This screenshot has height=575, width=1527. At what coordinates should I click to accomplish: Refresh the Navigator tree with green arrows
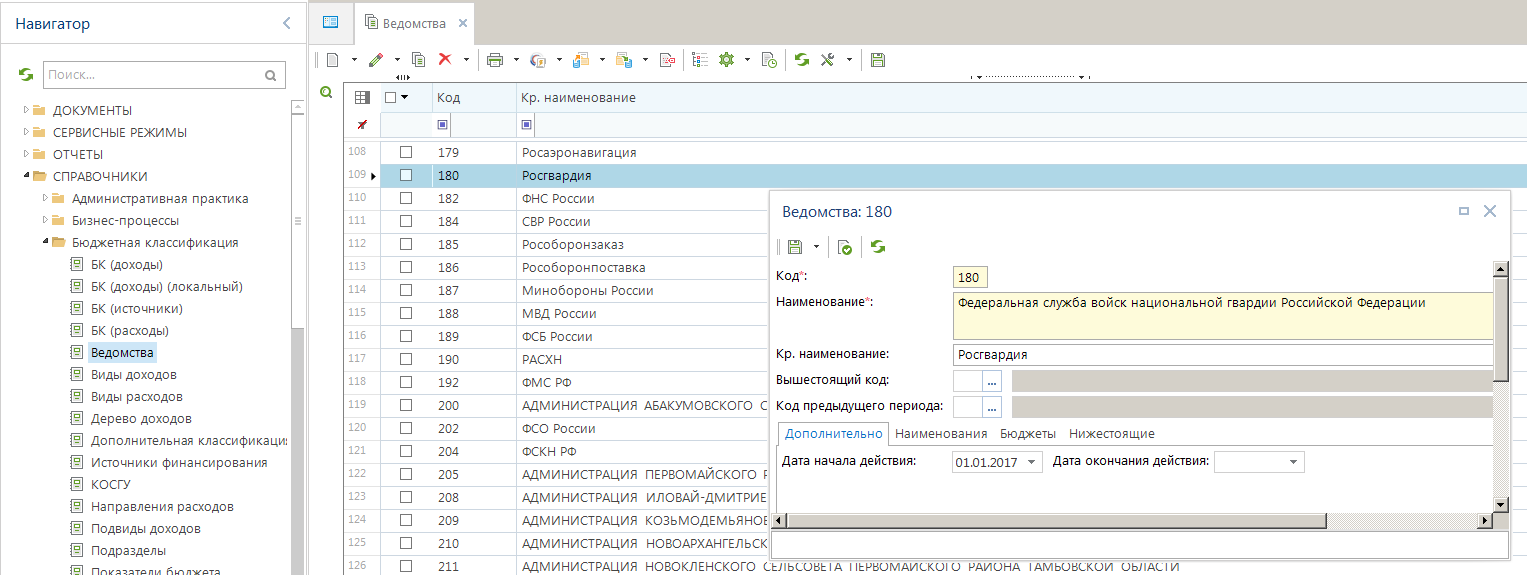pos(26,74)
